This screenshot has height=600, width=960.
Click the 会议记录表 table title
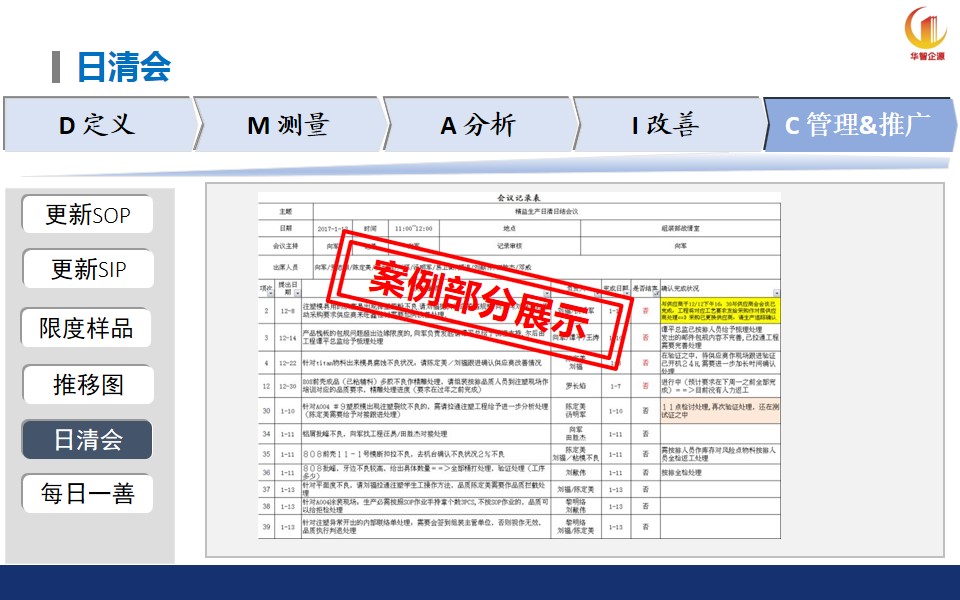pyautogui.click(x=497, y=199)
